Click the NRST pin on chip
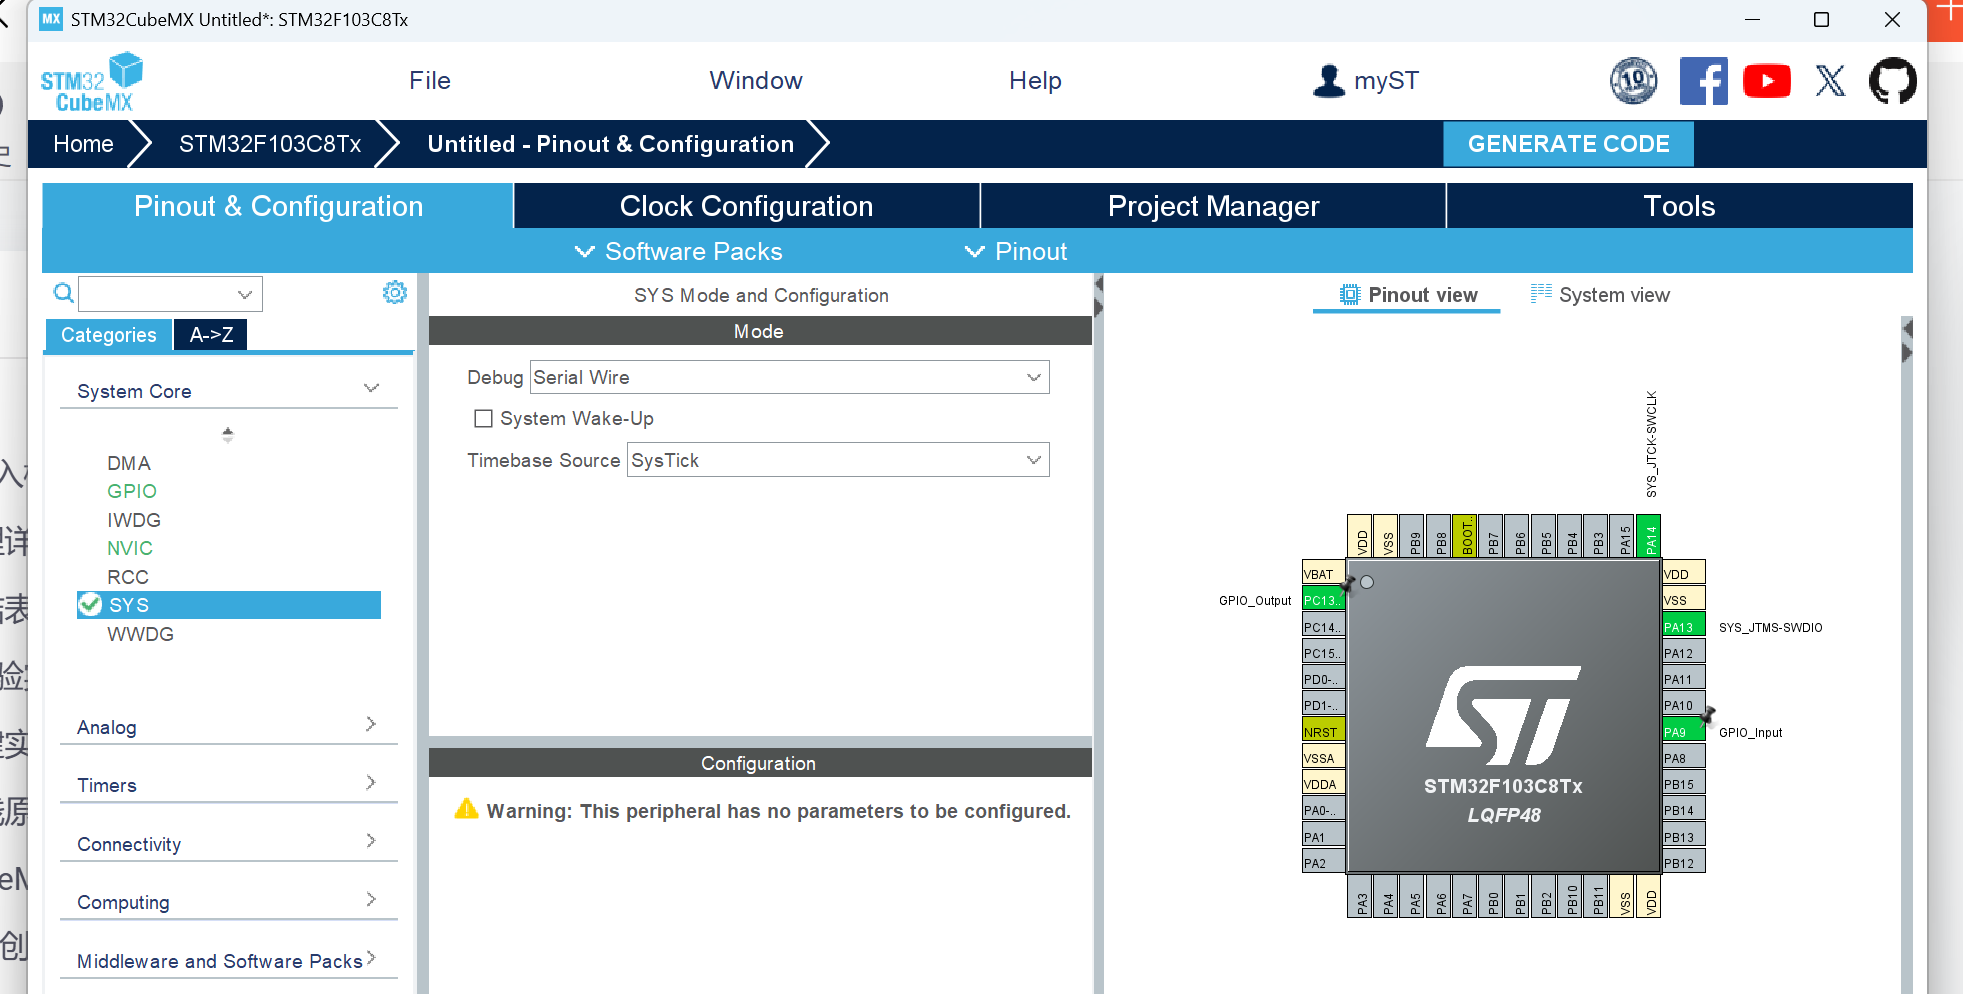Screen dimensions: 1963x994 click(x=1323, y=732)
